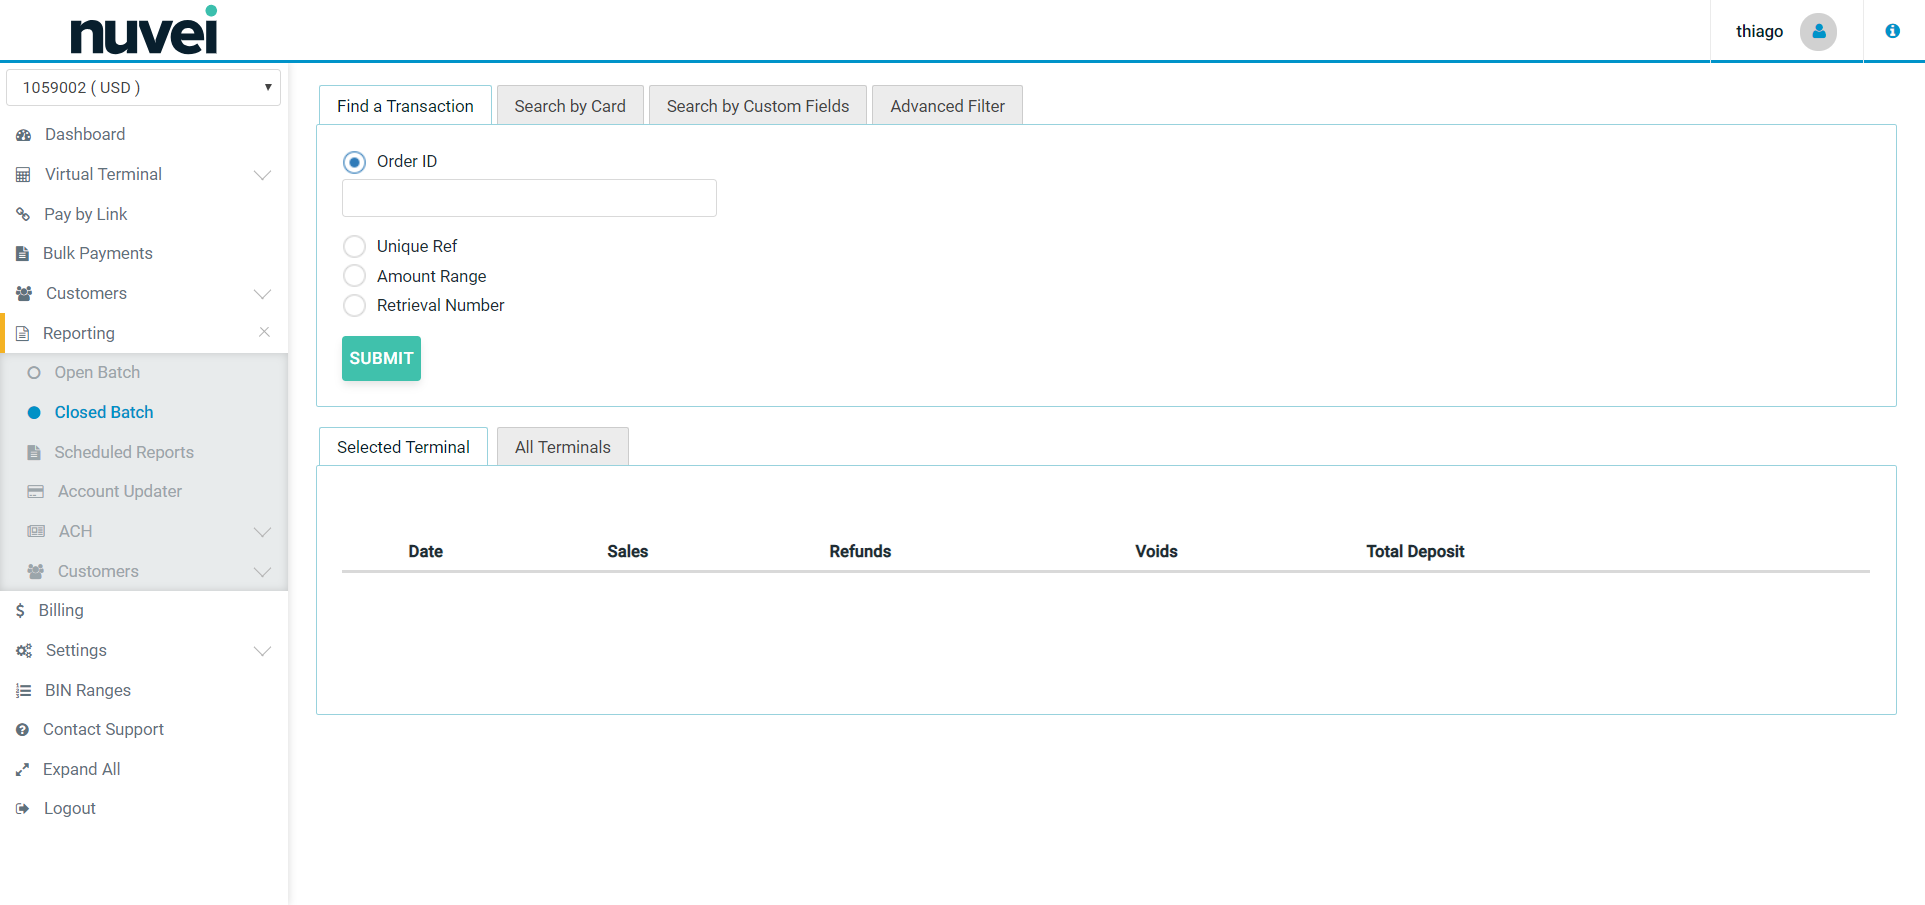This screenshot has height=905, width=1925.
Task: Open the All Terminals tab
Action: pos(562,447)
